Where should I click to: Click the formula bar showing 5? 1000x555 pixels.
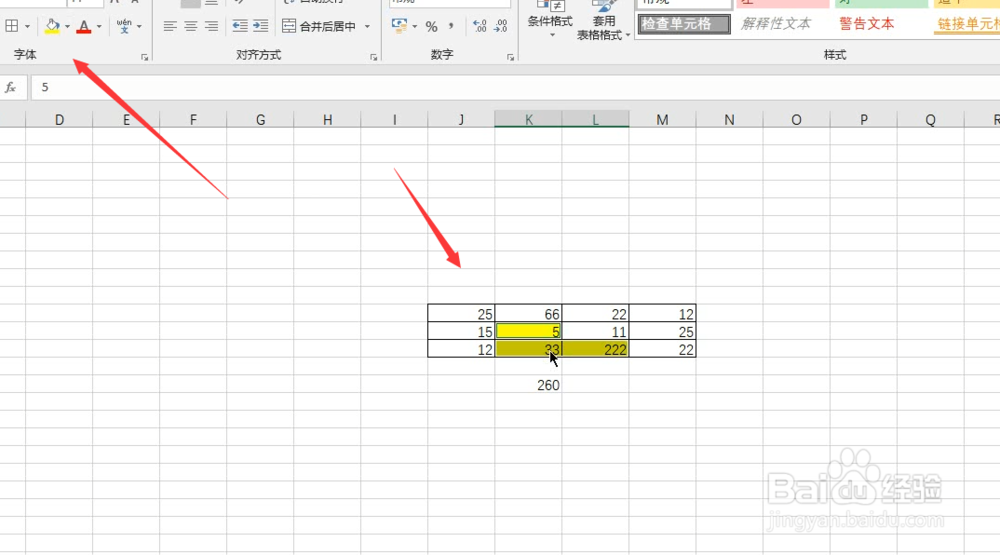pos(515,87)
